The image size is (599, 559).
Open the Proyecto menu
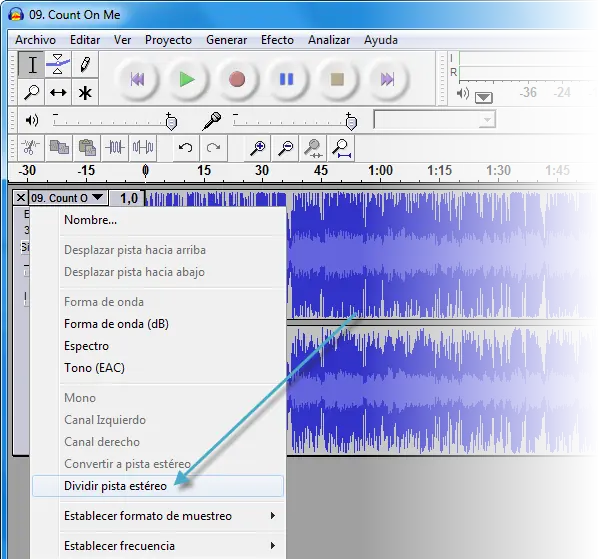(168, 40)
